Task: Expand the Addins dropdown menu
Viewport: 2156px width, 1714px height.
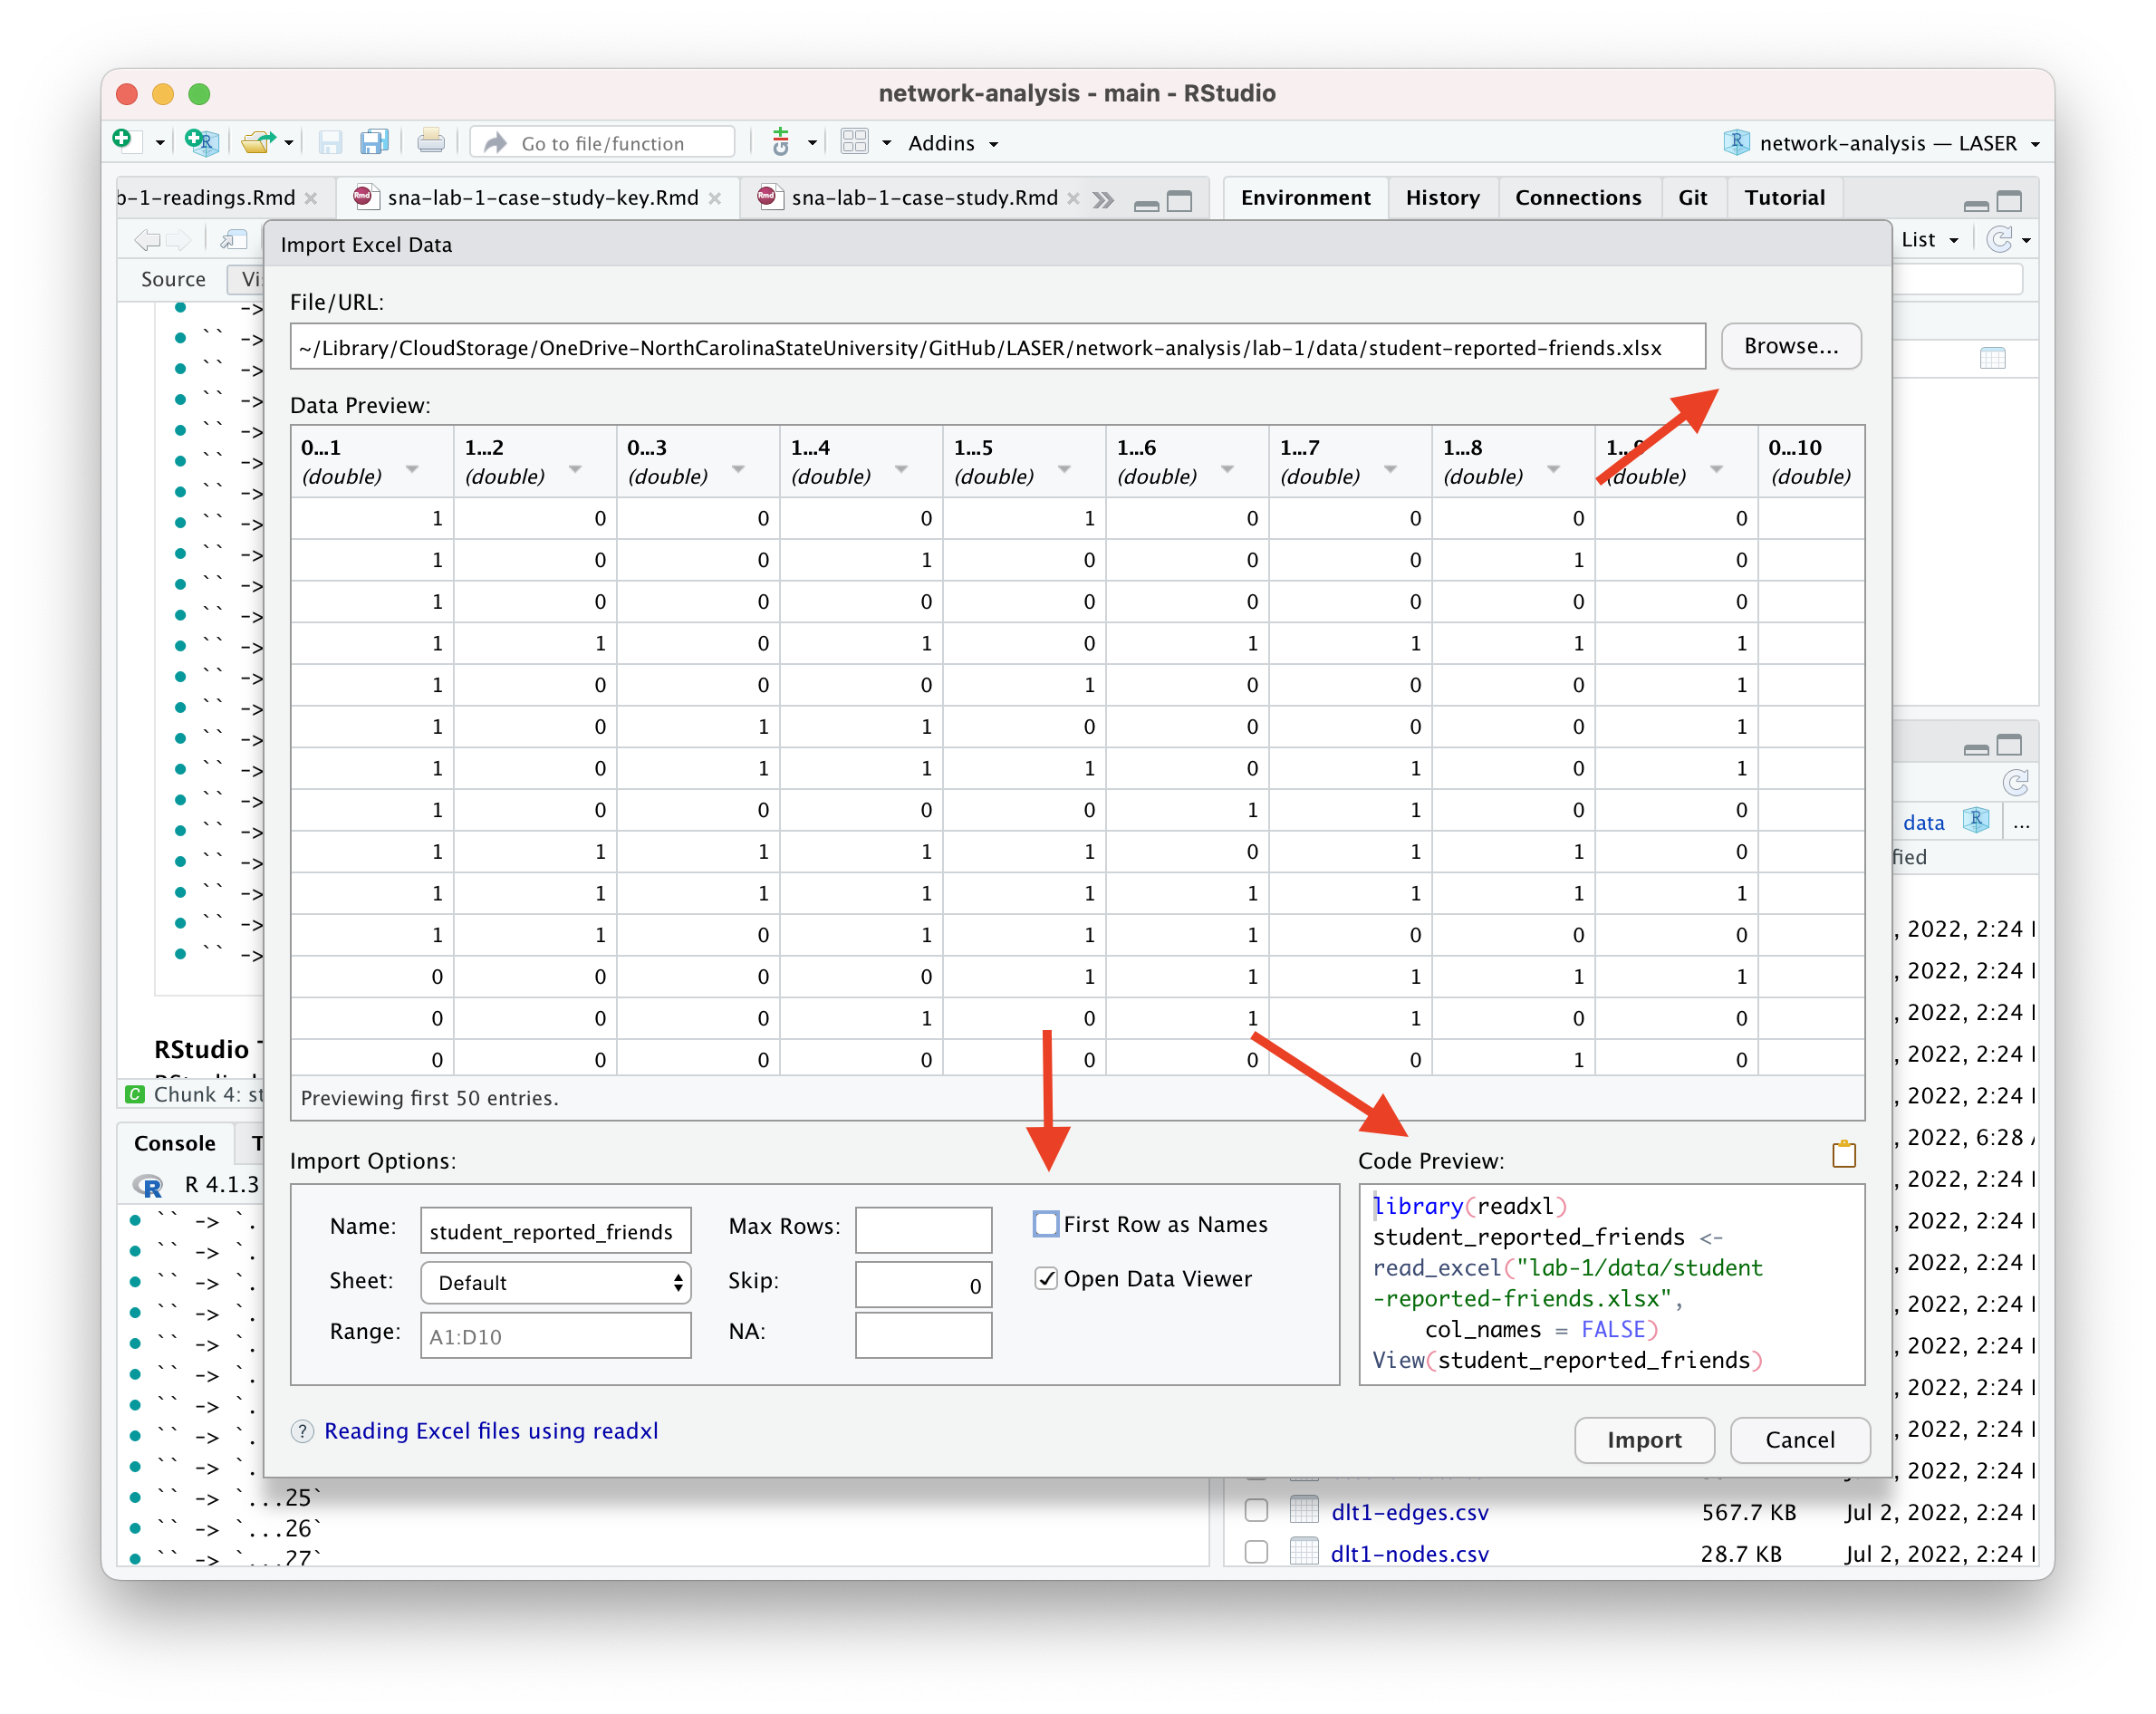Action: (x=952, y=143)
